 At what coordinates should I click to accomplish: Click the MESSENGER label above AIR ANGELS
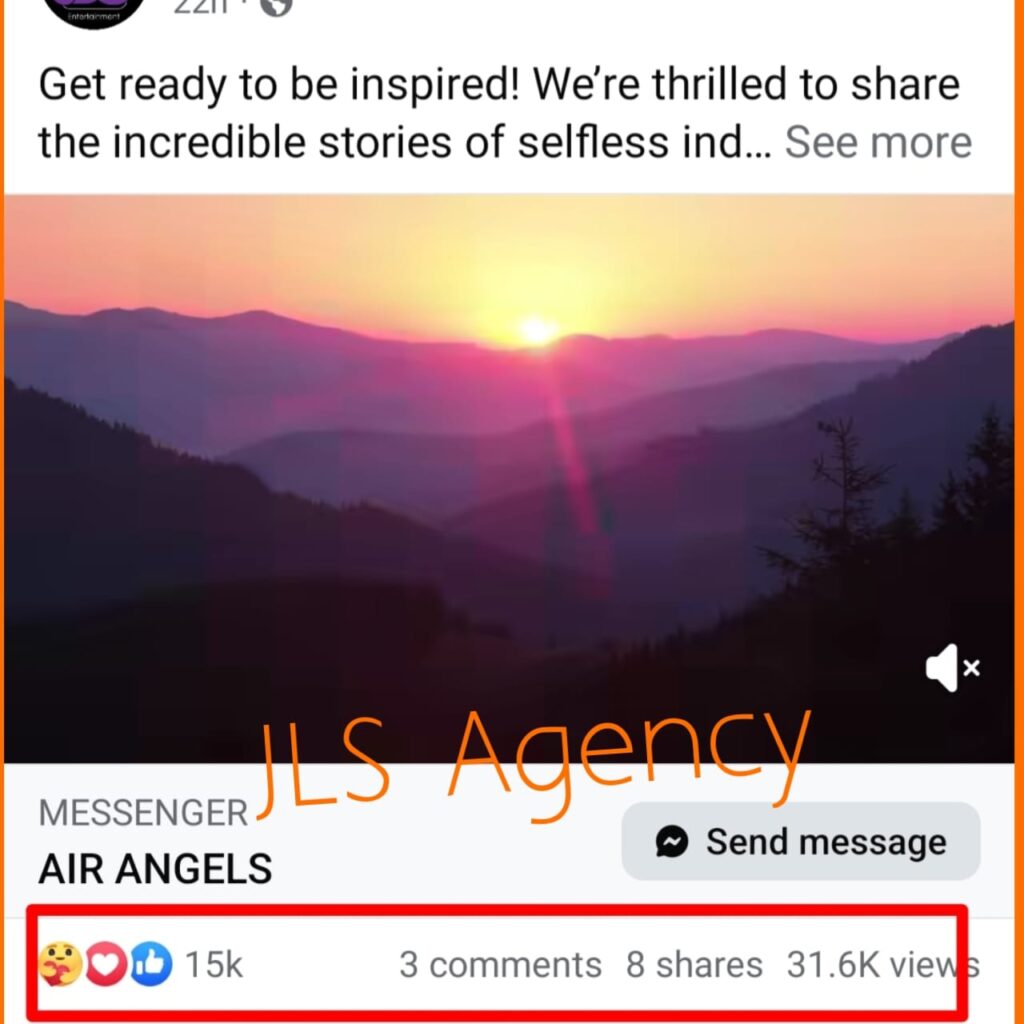tap(143, 814)
